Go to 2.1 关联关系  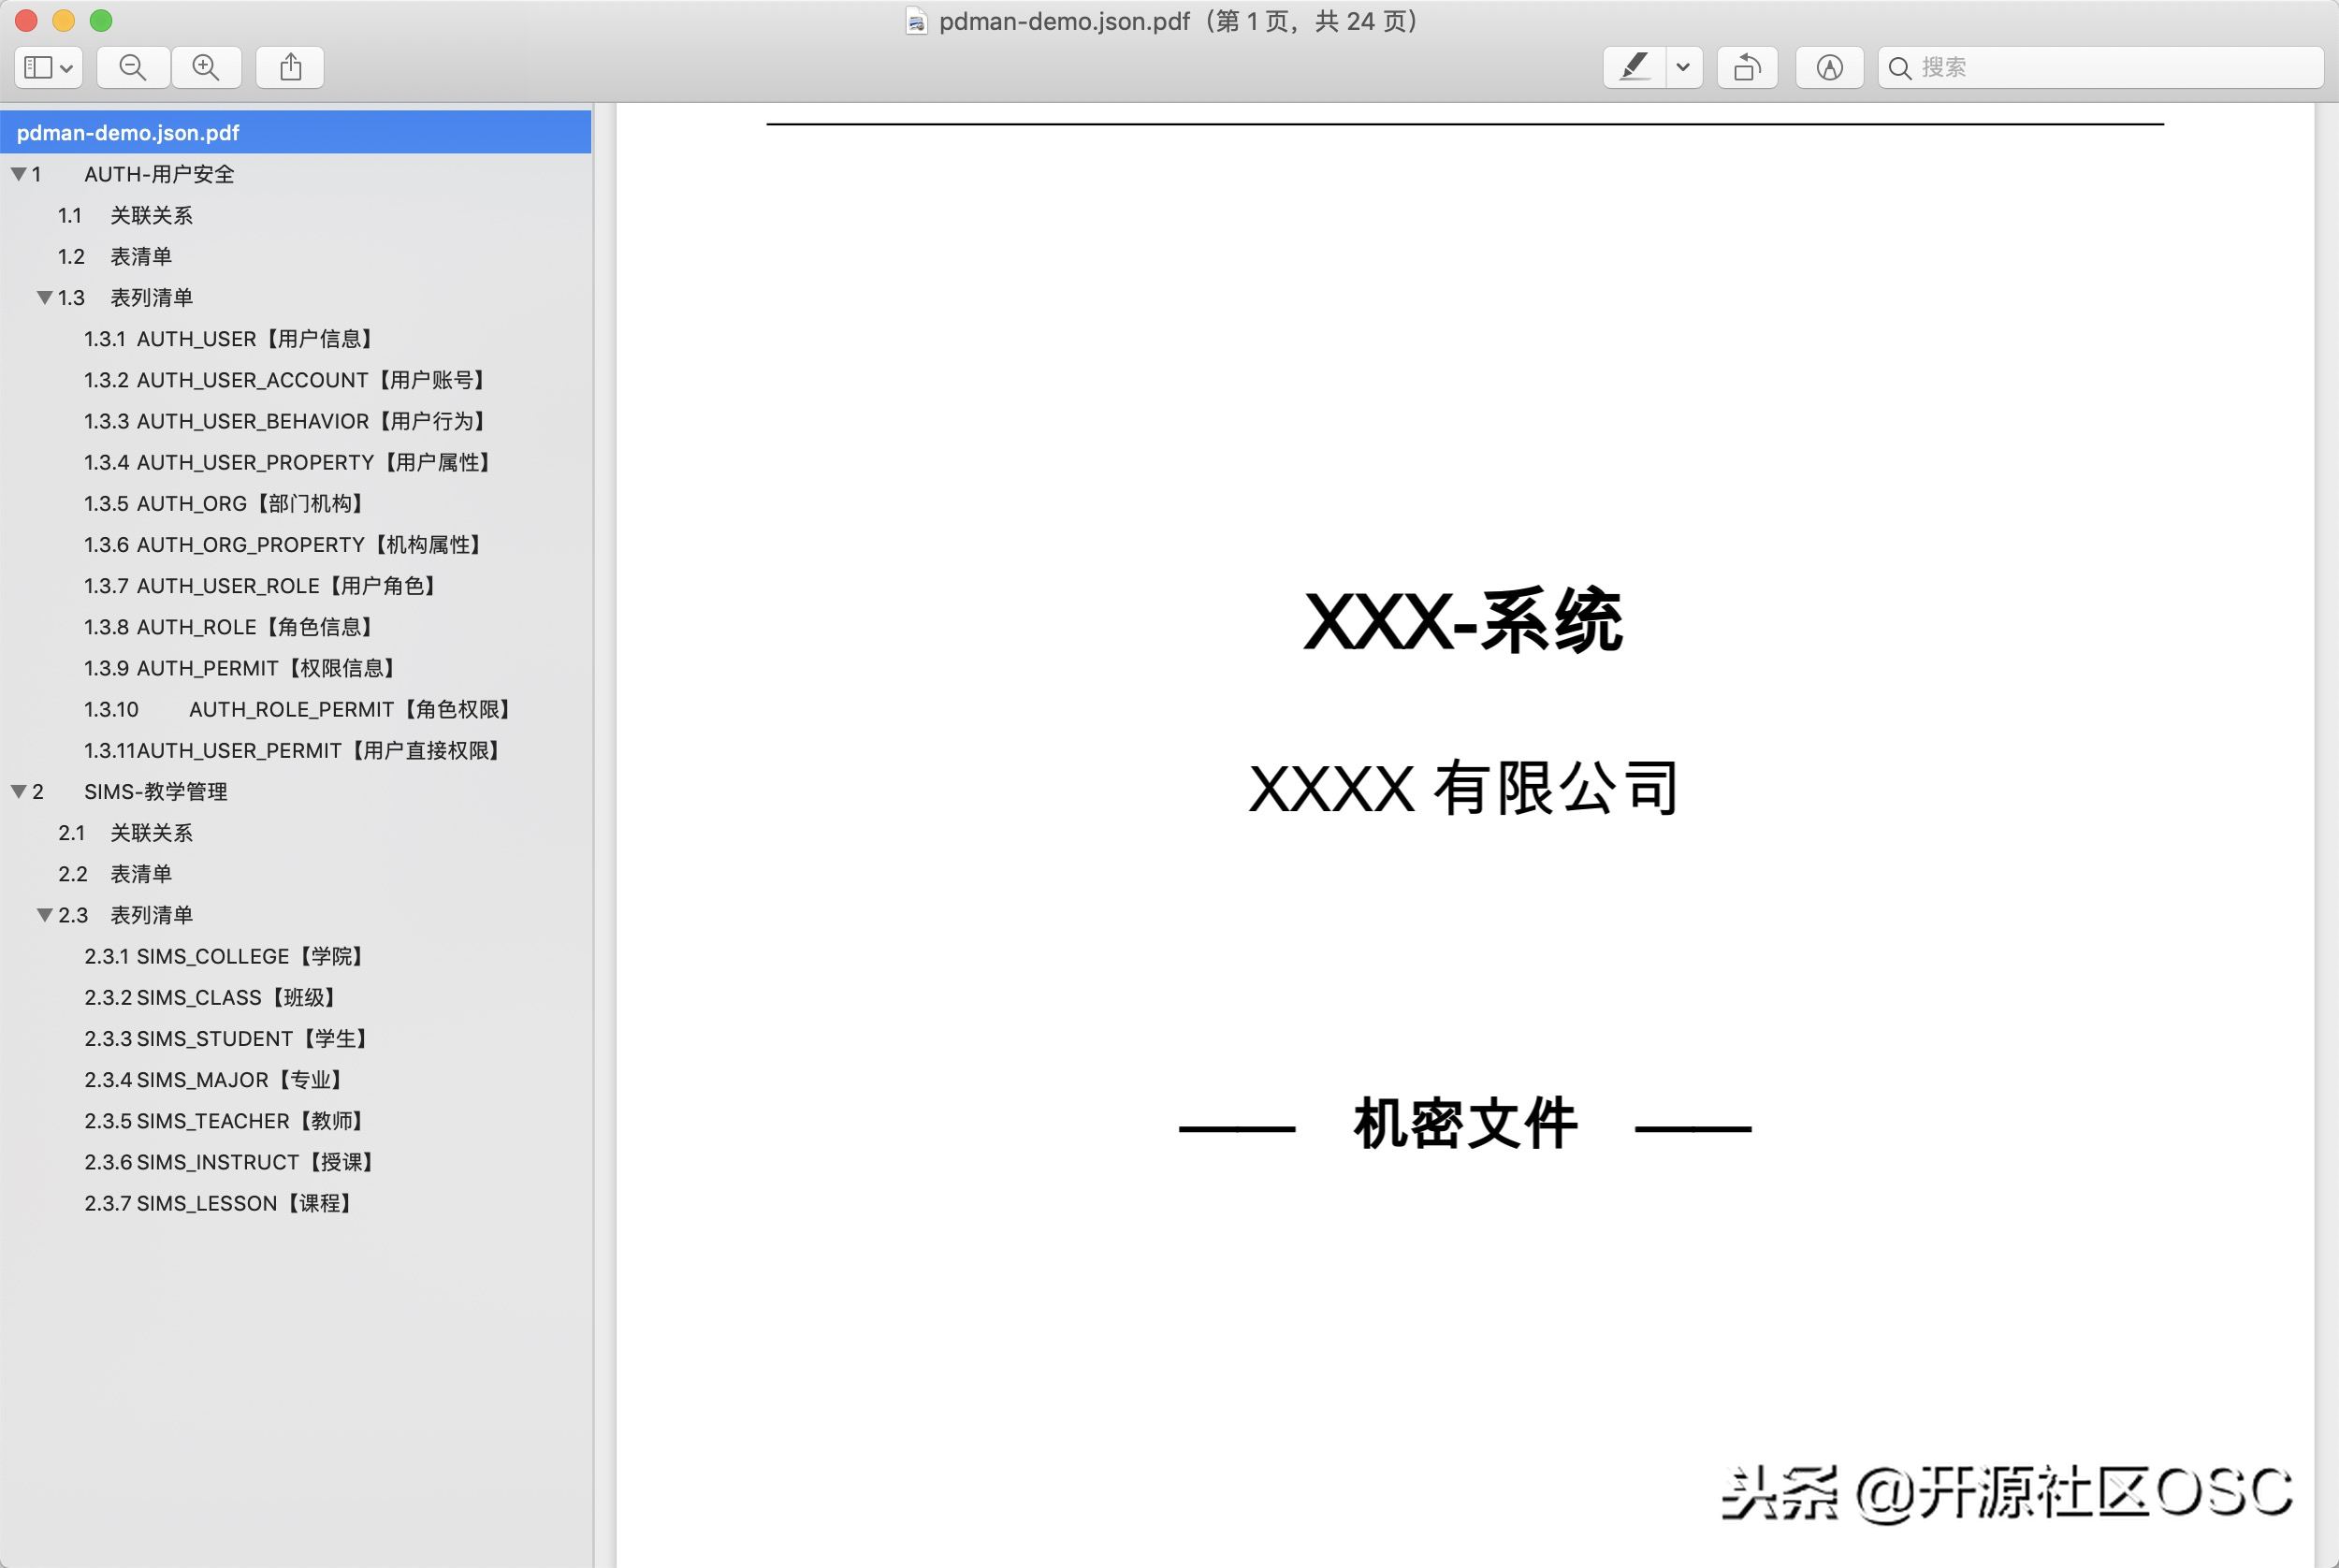tap(125, 832)
